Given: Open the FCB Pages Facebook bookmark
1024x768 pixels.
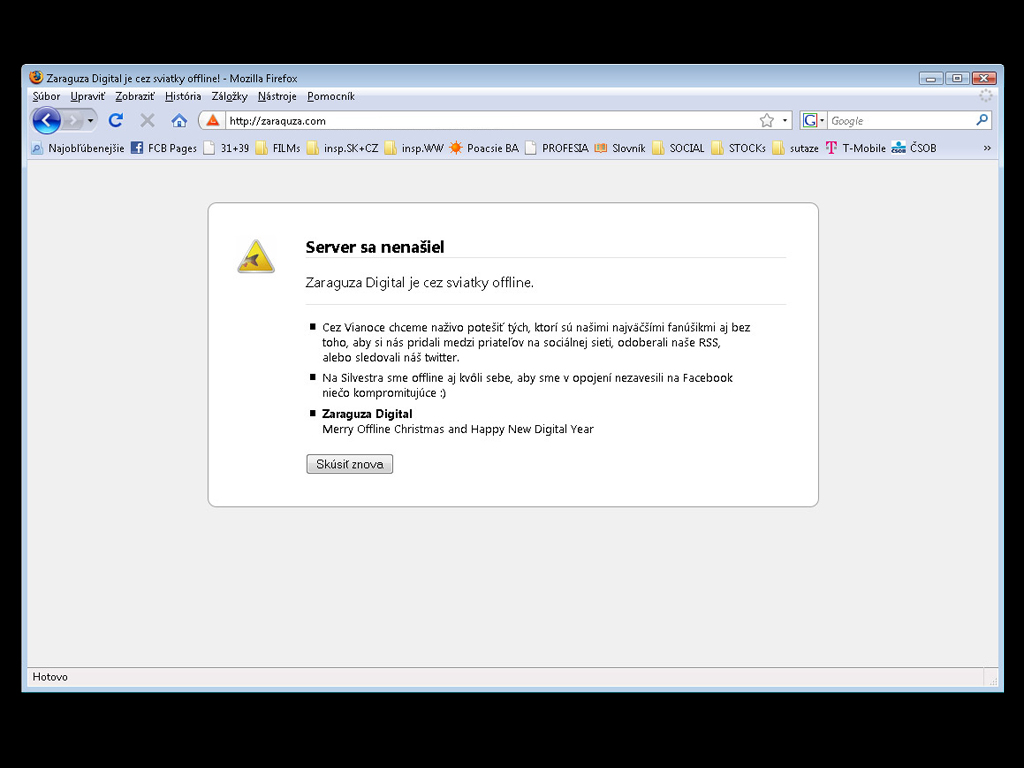Looking at the screenshot, I should point(164,148).
